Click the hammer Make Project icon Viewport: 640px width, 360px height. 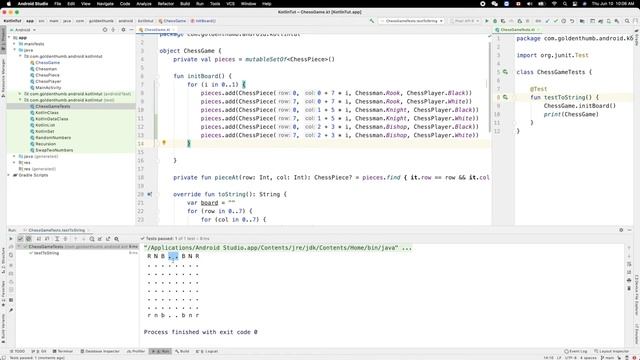(372, 21)
